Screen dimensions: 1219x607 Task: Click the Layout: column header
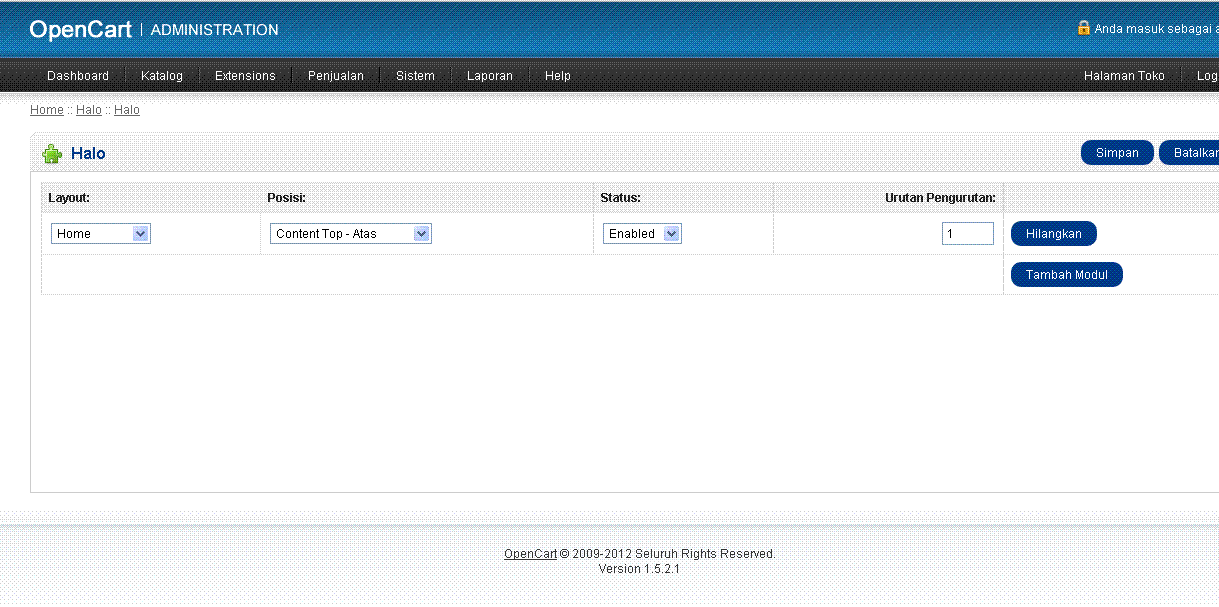pyautogui.click(x=69, y=198)
